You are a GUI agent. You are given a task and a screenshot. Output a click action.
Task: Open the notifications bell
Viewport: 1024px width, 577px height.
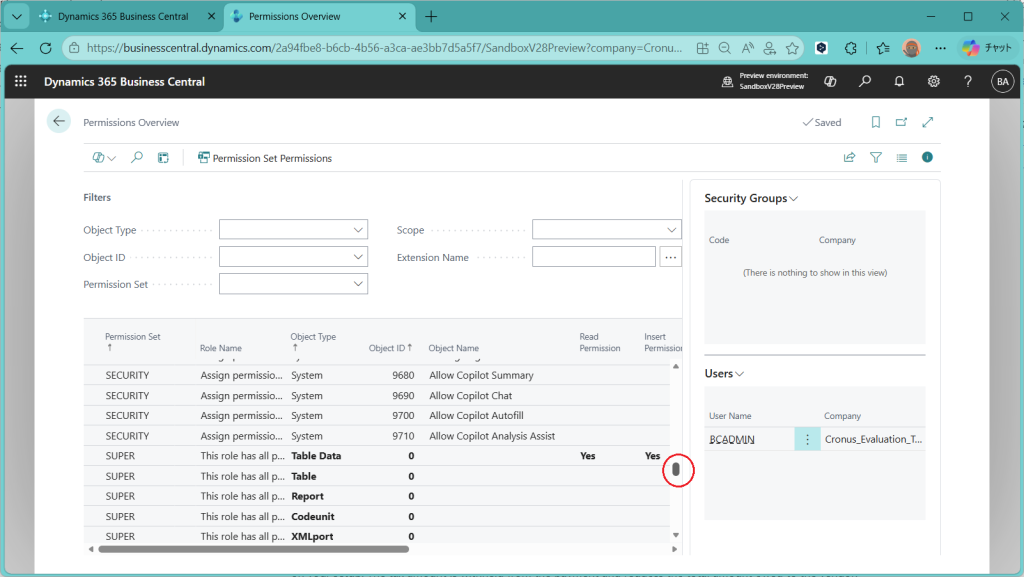click(899, 82)
